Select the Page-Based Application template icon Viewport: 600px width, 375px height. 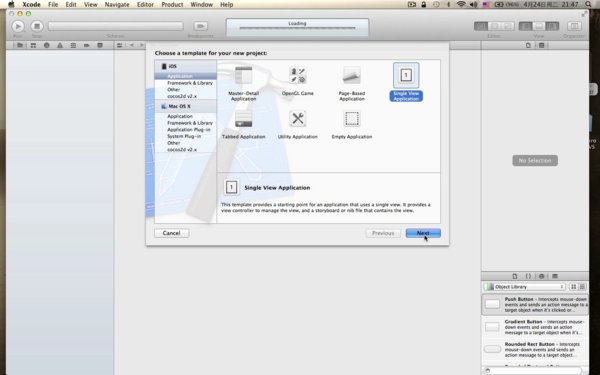352,75
